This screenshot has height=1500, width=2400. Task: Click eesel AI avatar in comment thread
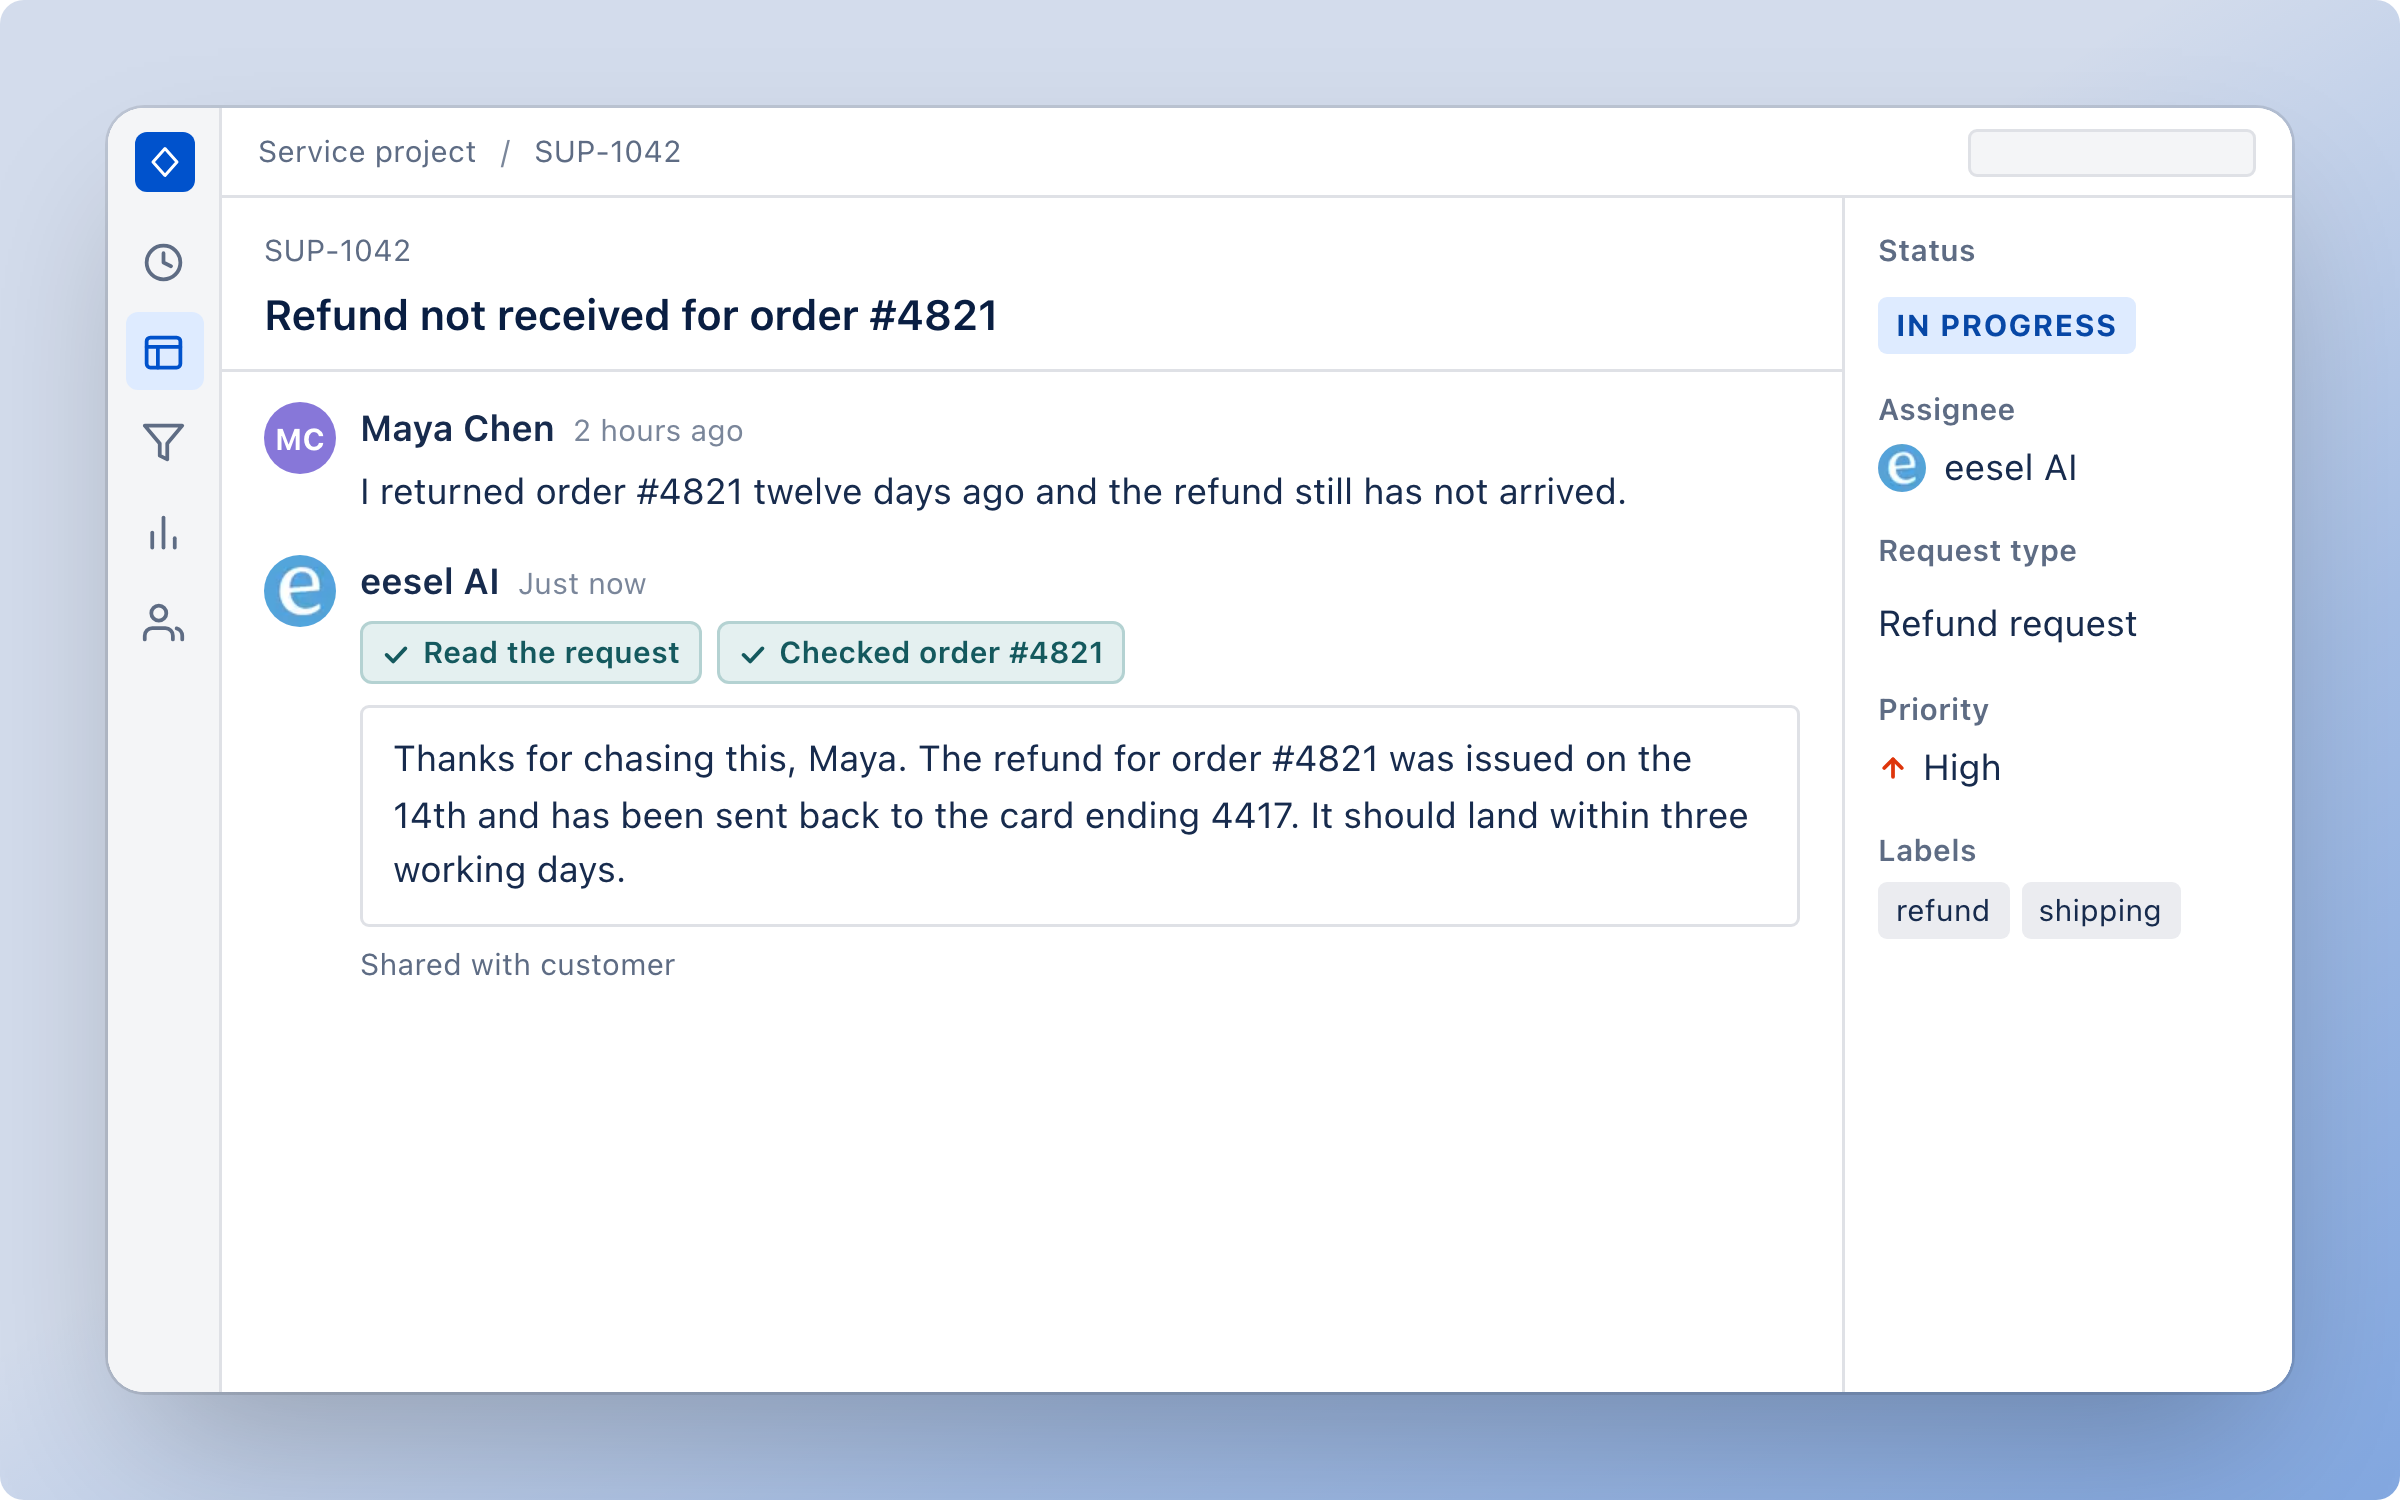click(x=300, y=591)
